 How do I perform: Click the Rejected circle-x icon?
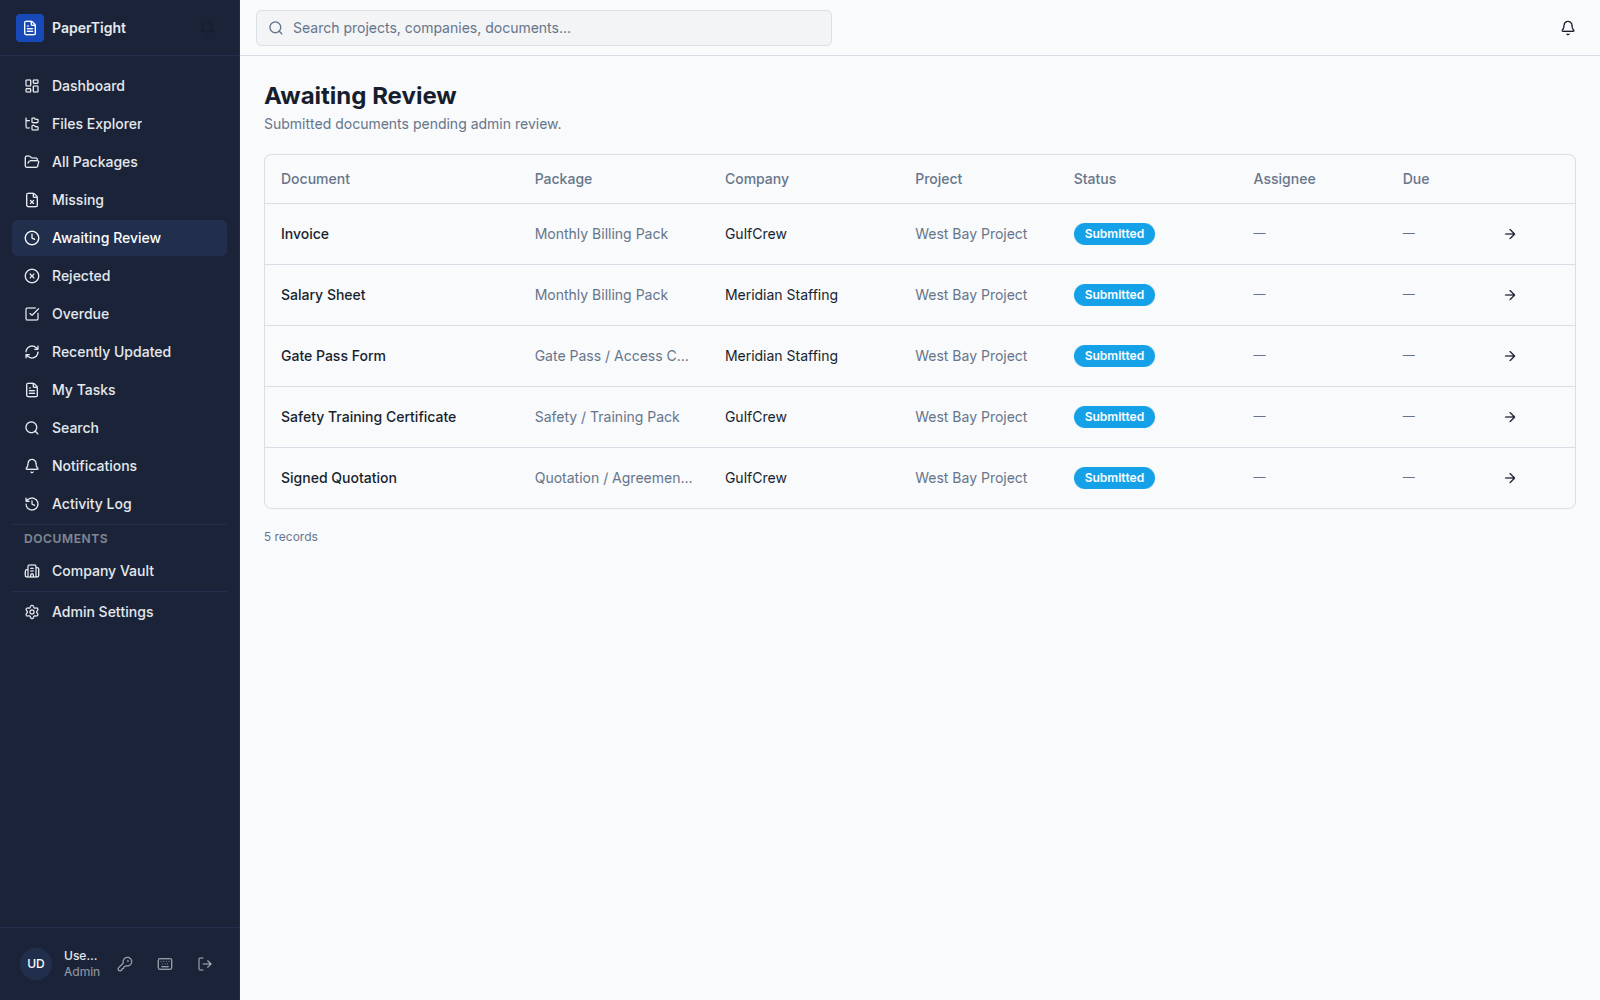(32, 276)
